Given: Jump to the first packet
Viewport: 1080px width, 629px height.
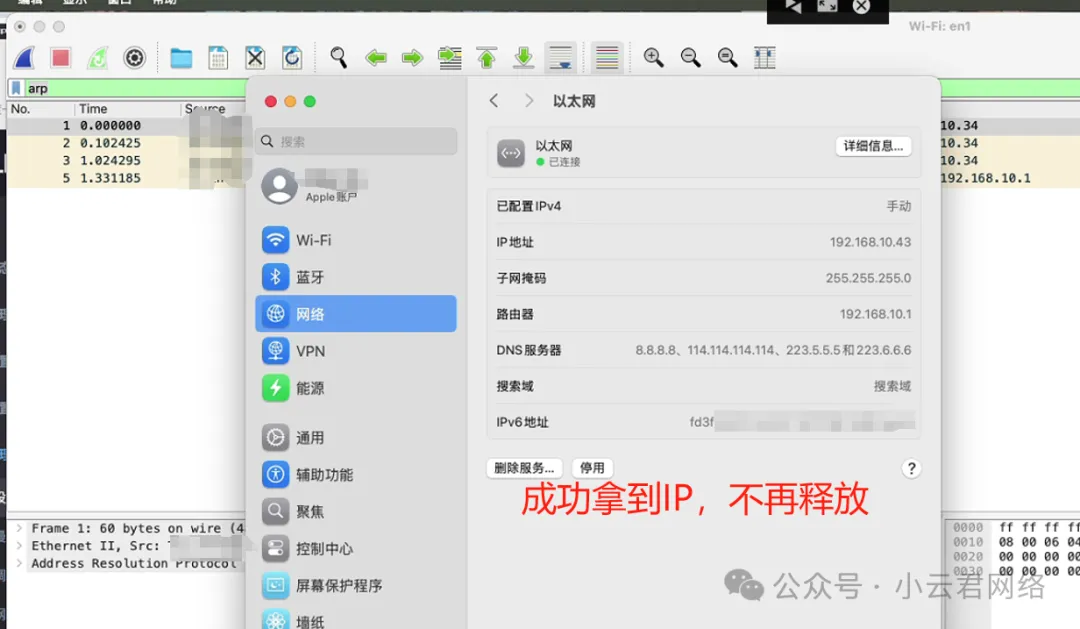Looking at the screenshot, I should 487,58.
